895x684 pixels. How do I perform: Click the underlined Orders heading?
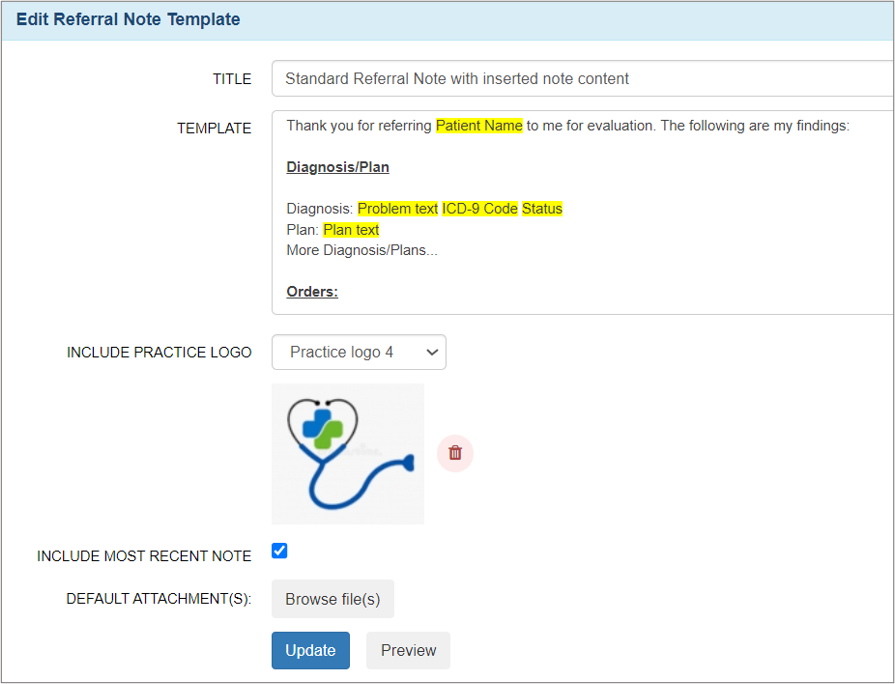[311, 292]
